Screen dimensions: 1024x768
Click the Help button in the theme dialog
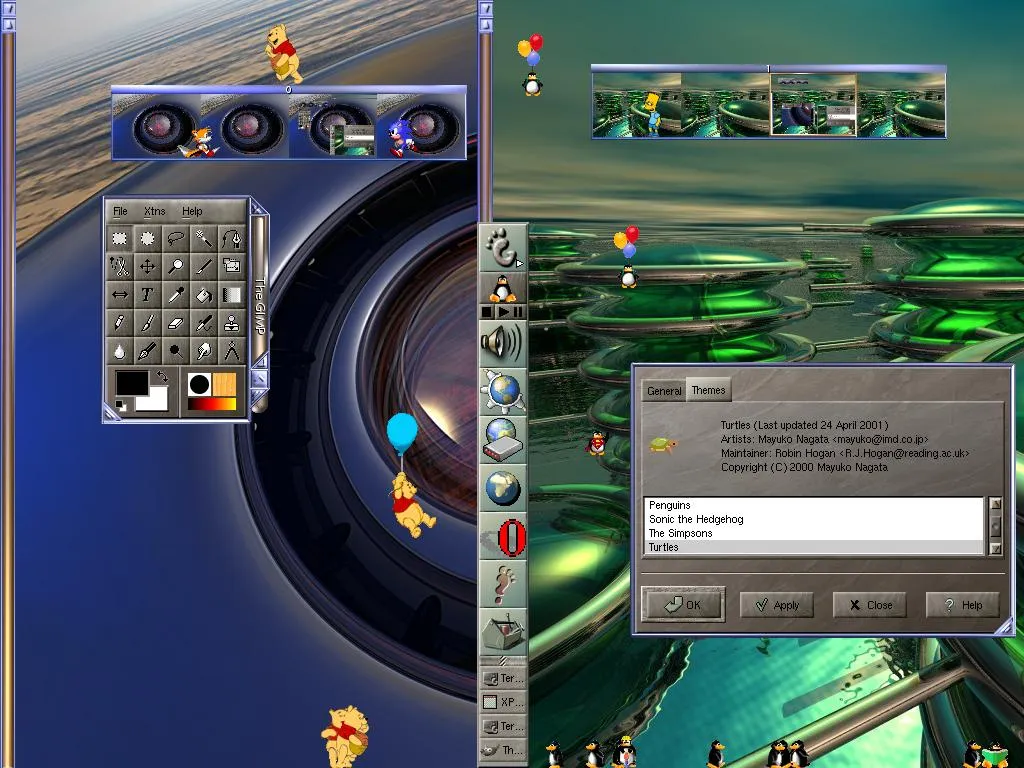coord(962,605)
